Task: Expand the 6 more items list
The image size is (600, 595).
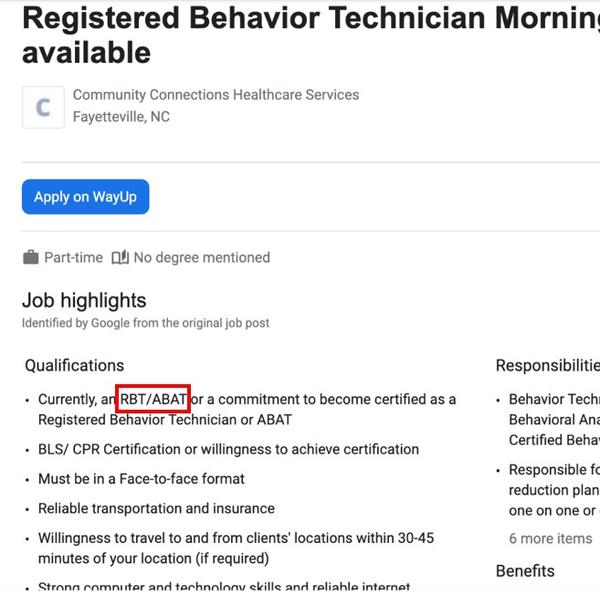Action: [x=550, y=538]
